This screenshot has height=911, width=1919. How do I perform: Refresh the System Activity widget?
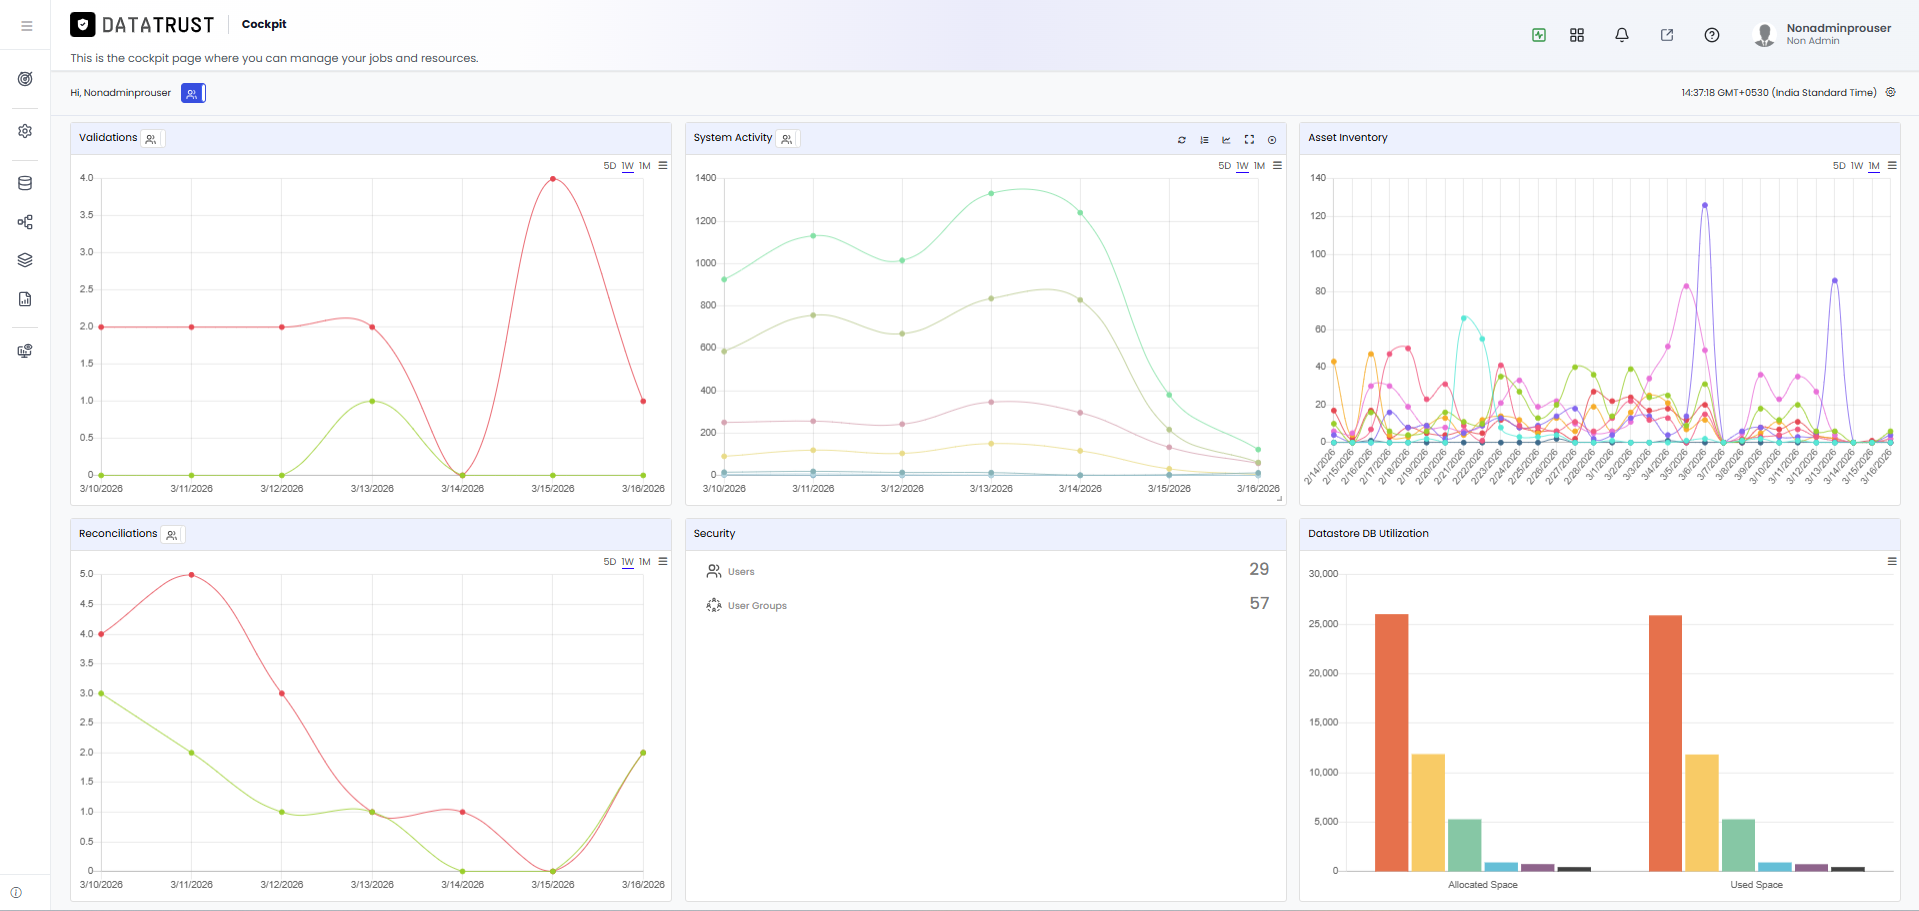1182,140
